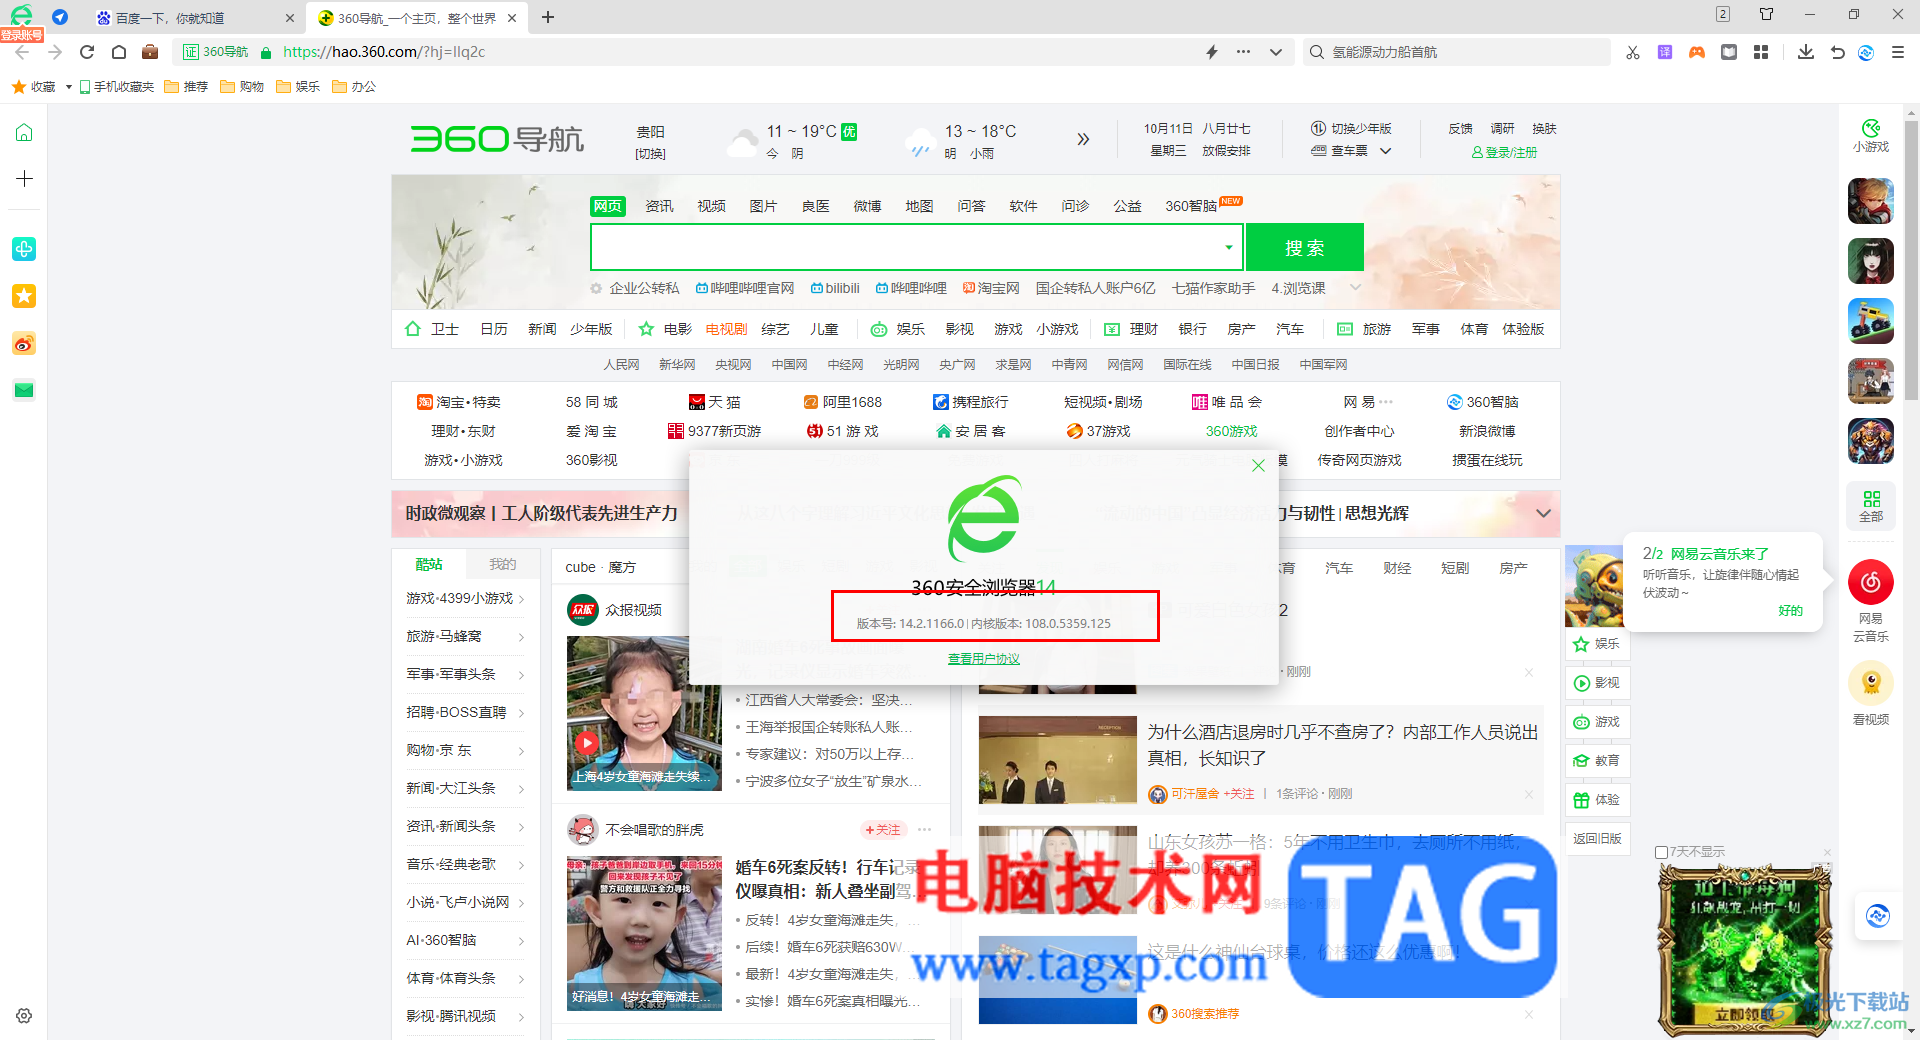This screenshot has width=1920, height=1040.
Task: Click 好的 on the music tip
Action: click(1790, 611)
